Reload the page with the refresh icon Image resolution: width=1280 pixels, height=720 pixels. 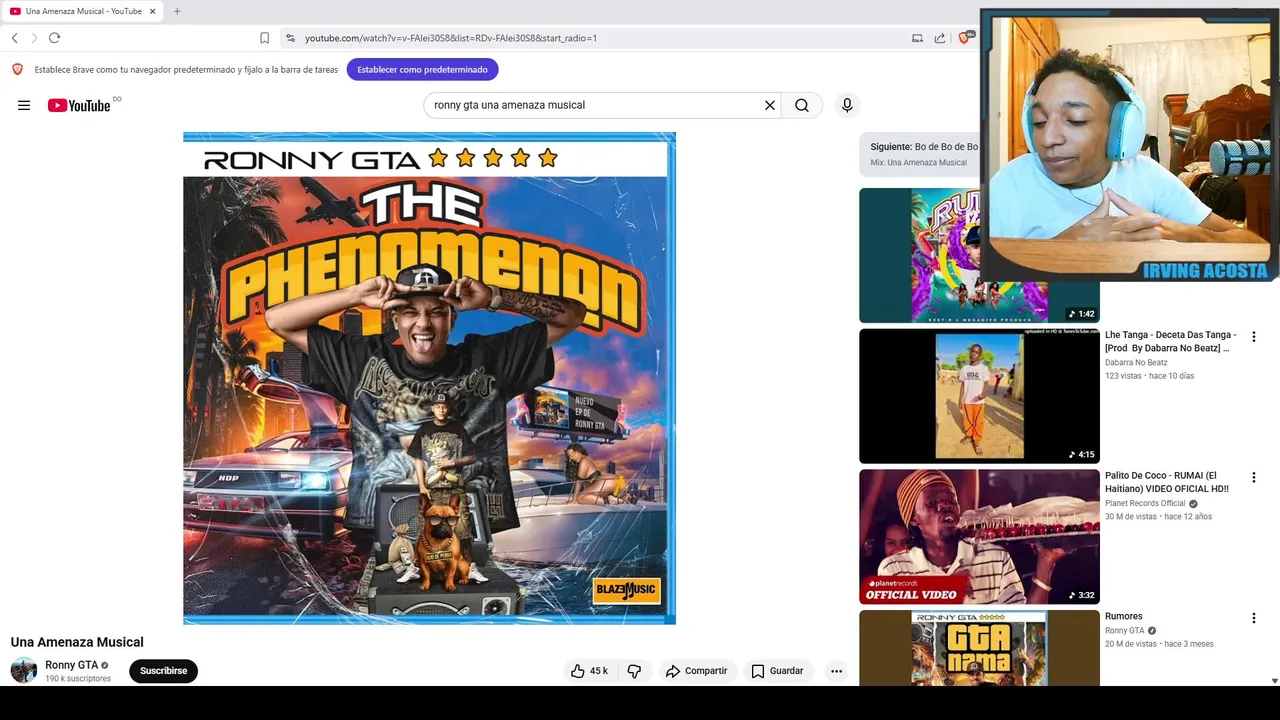pyautogui.click(x=54, y=38)
